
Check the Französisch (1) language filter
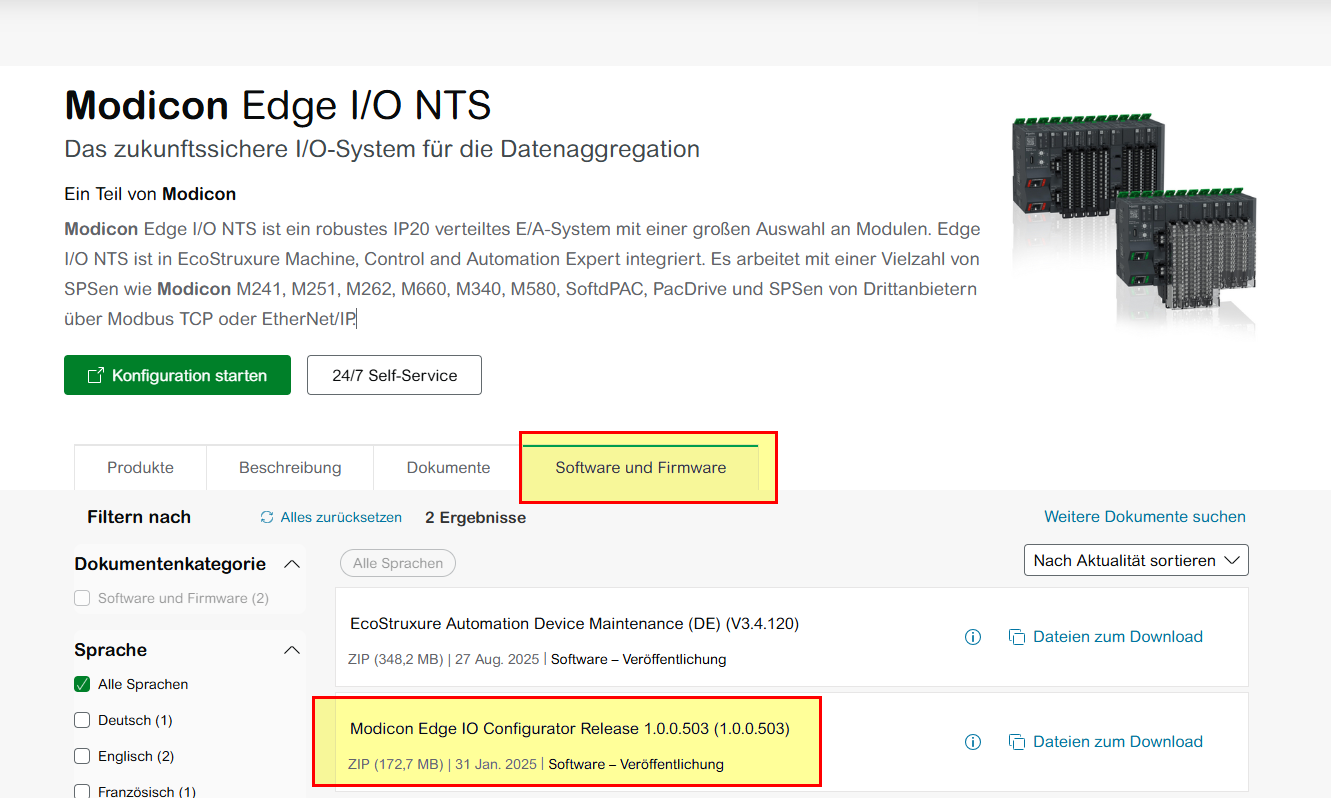[82, 792]
